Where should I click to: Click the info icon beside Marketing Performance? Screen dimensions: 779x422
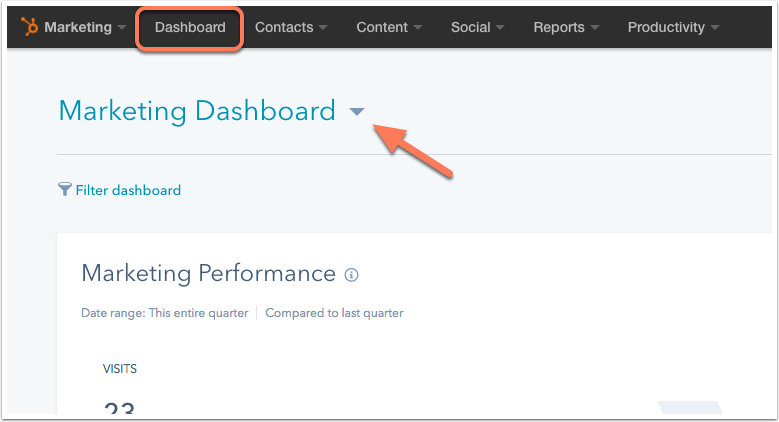point(351,275)
